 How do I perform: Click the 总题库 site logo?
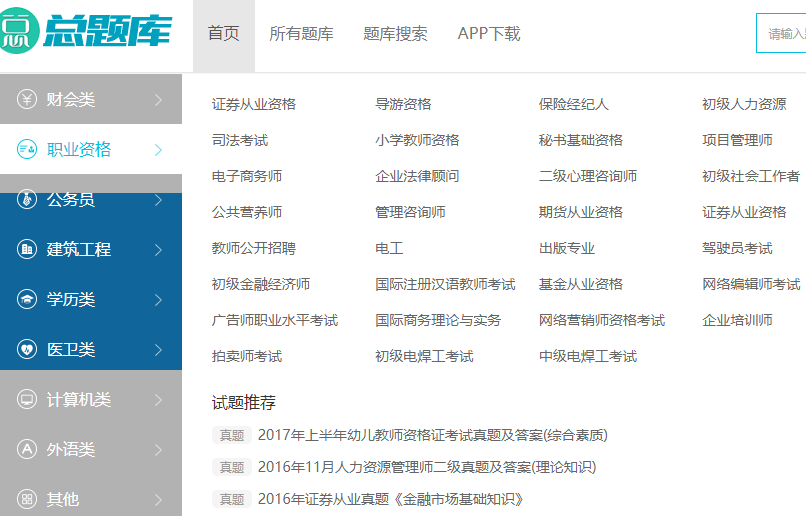(86, 31)
